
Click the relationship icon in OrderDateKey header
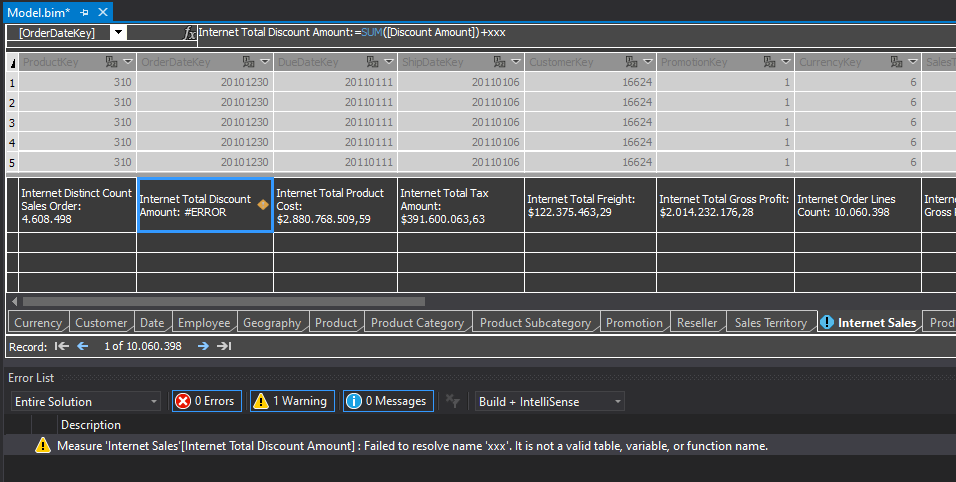coord(248,62)
